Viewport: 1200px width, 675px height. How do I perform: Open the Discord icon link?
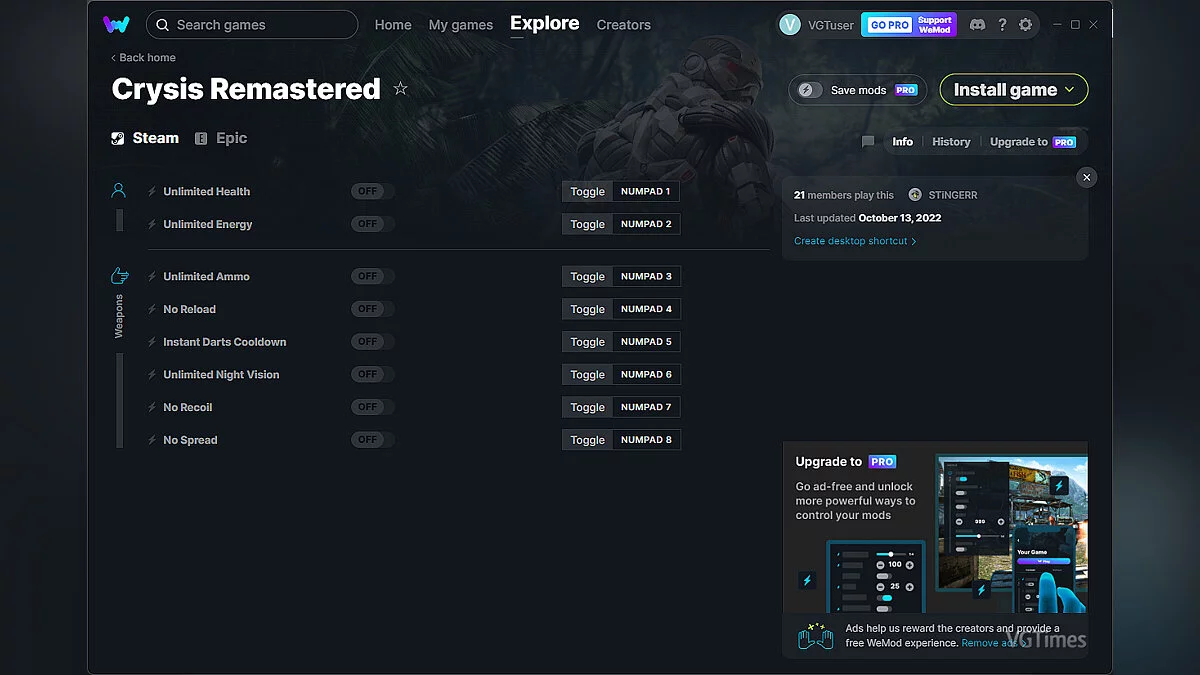(x=977, y=25)
